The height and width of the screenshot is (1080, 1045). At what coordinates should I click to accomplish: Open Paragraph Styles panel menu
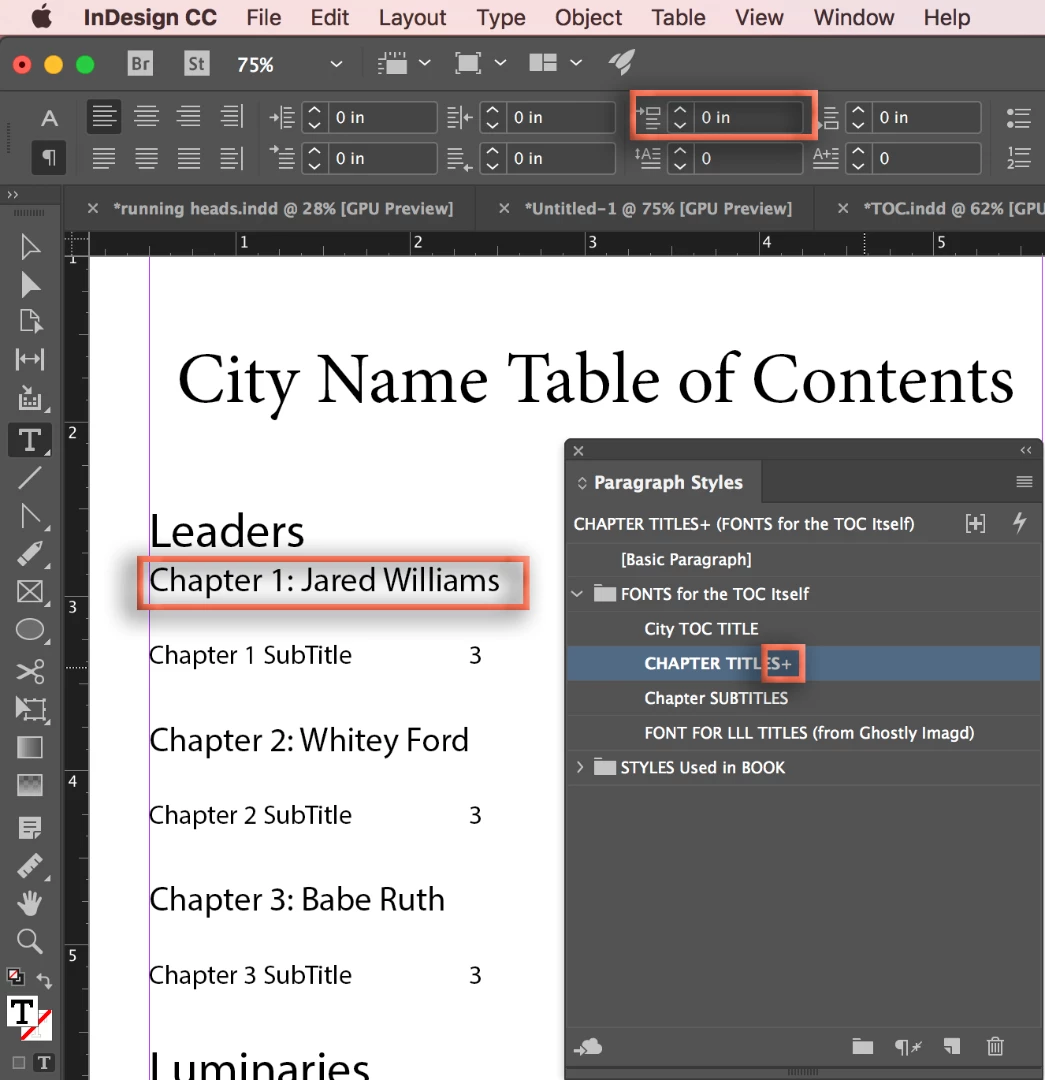1024,481
